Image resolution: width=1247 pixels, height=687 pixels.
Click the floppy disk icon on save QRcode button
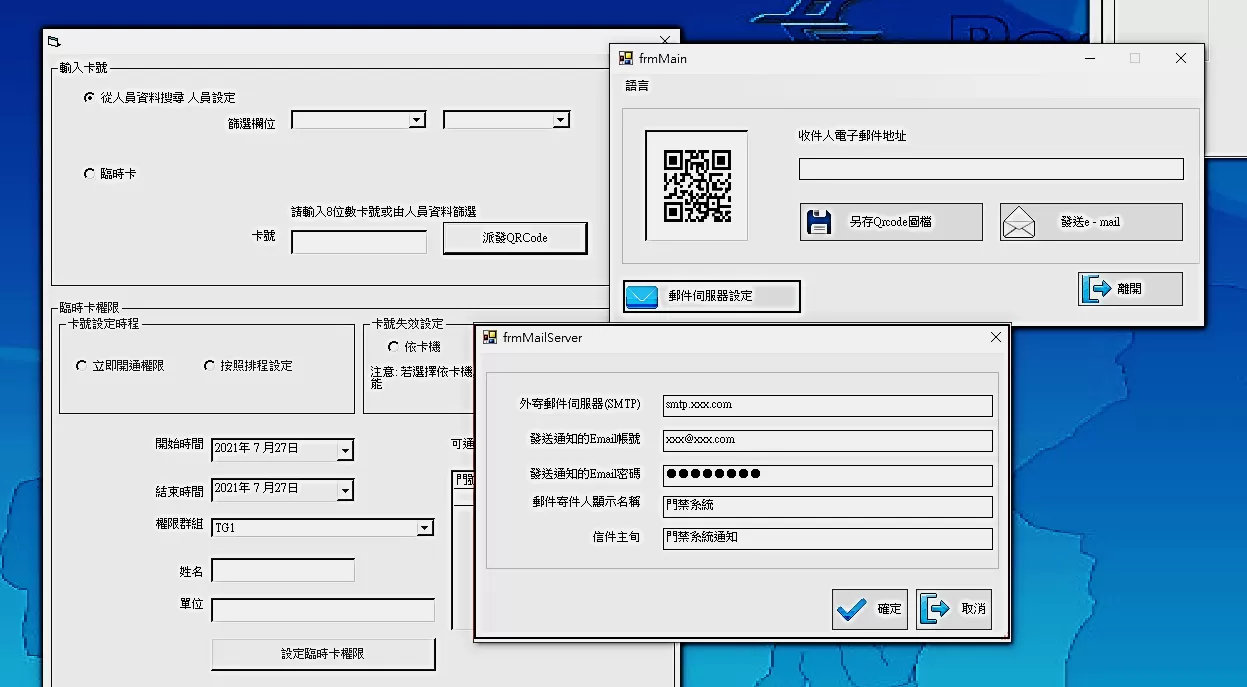tap(819, 222)
